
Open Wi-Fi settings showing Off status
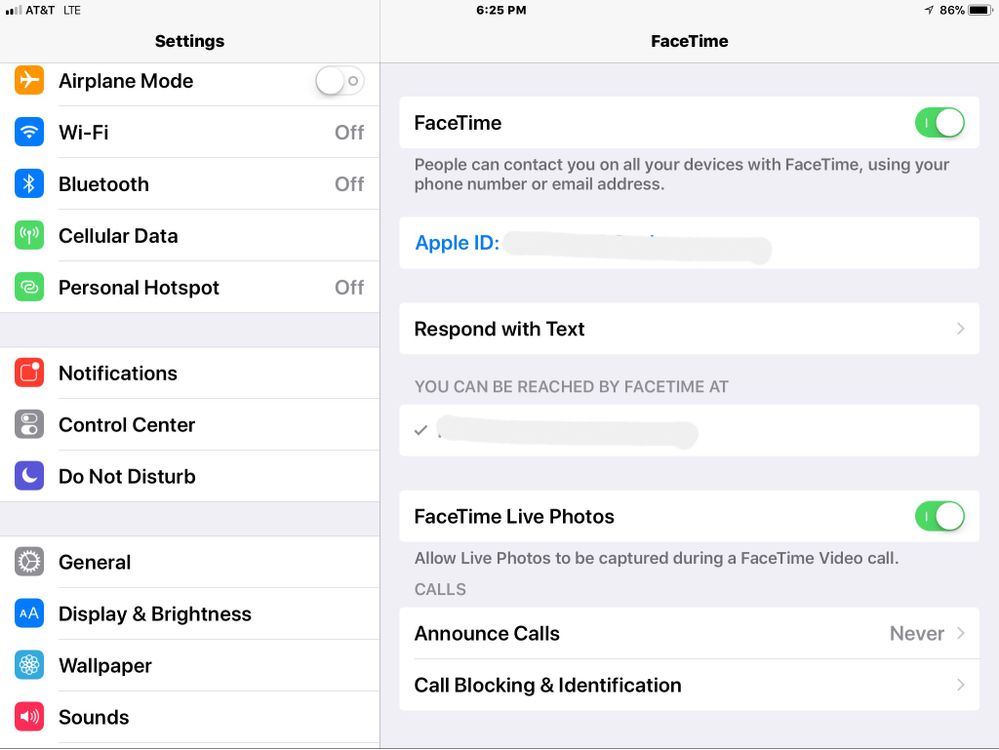click(190, 132)
